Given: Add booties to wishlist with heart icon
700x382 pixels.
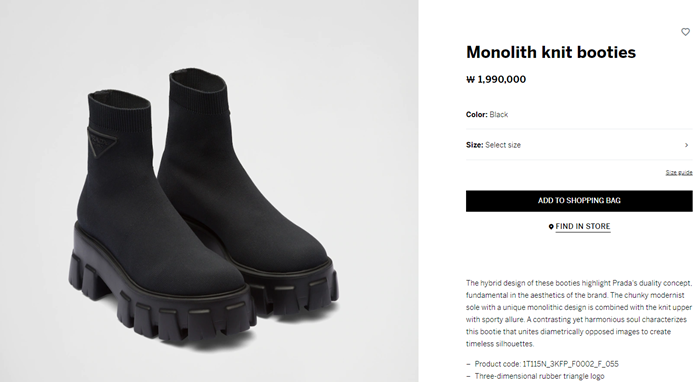Looking at the screenshot, I should click(x=685, y=32).
